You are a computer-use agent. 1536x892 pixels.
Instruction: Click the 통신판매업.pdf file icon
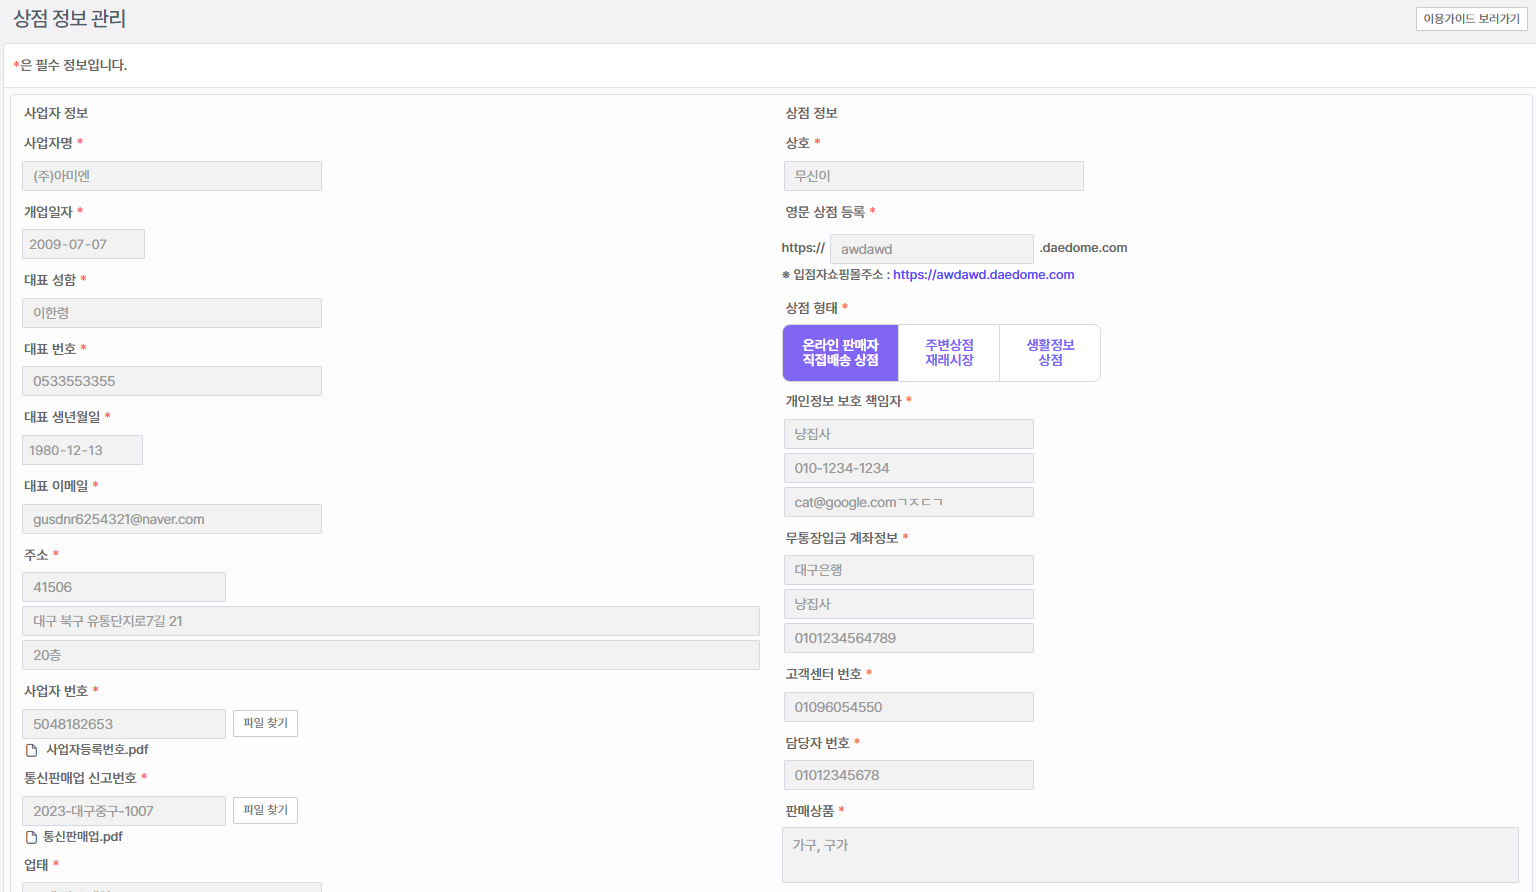point(32,837)
